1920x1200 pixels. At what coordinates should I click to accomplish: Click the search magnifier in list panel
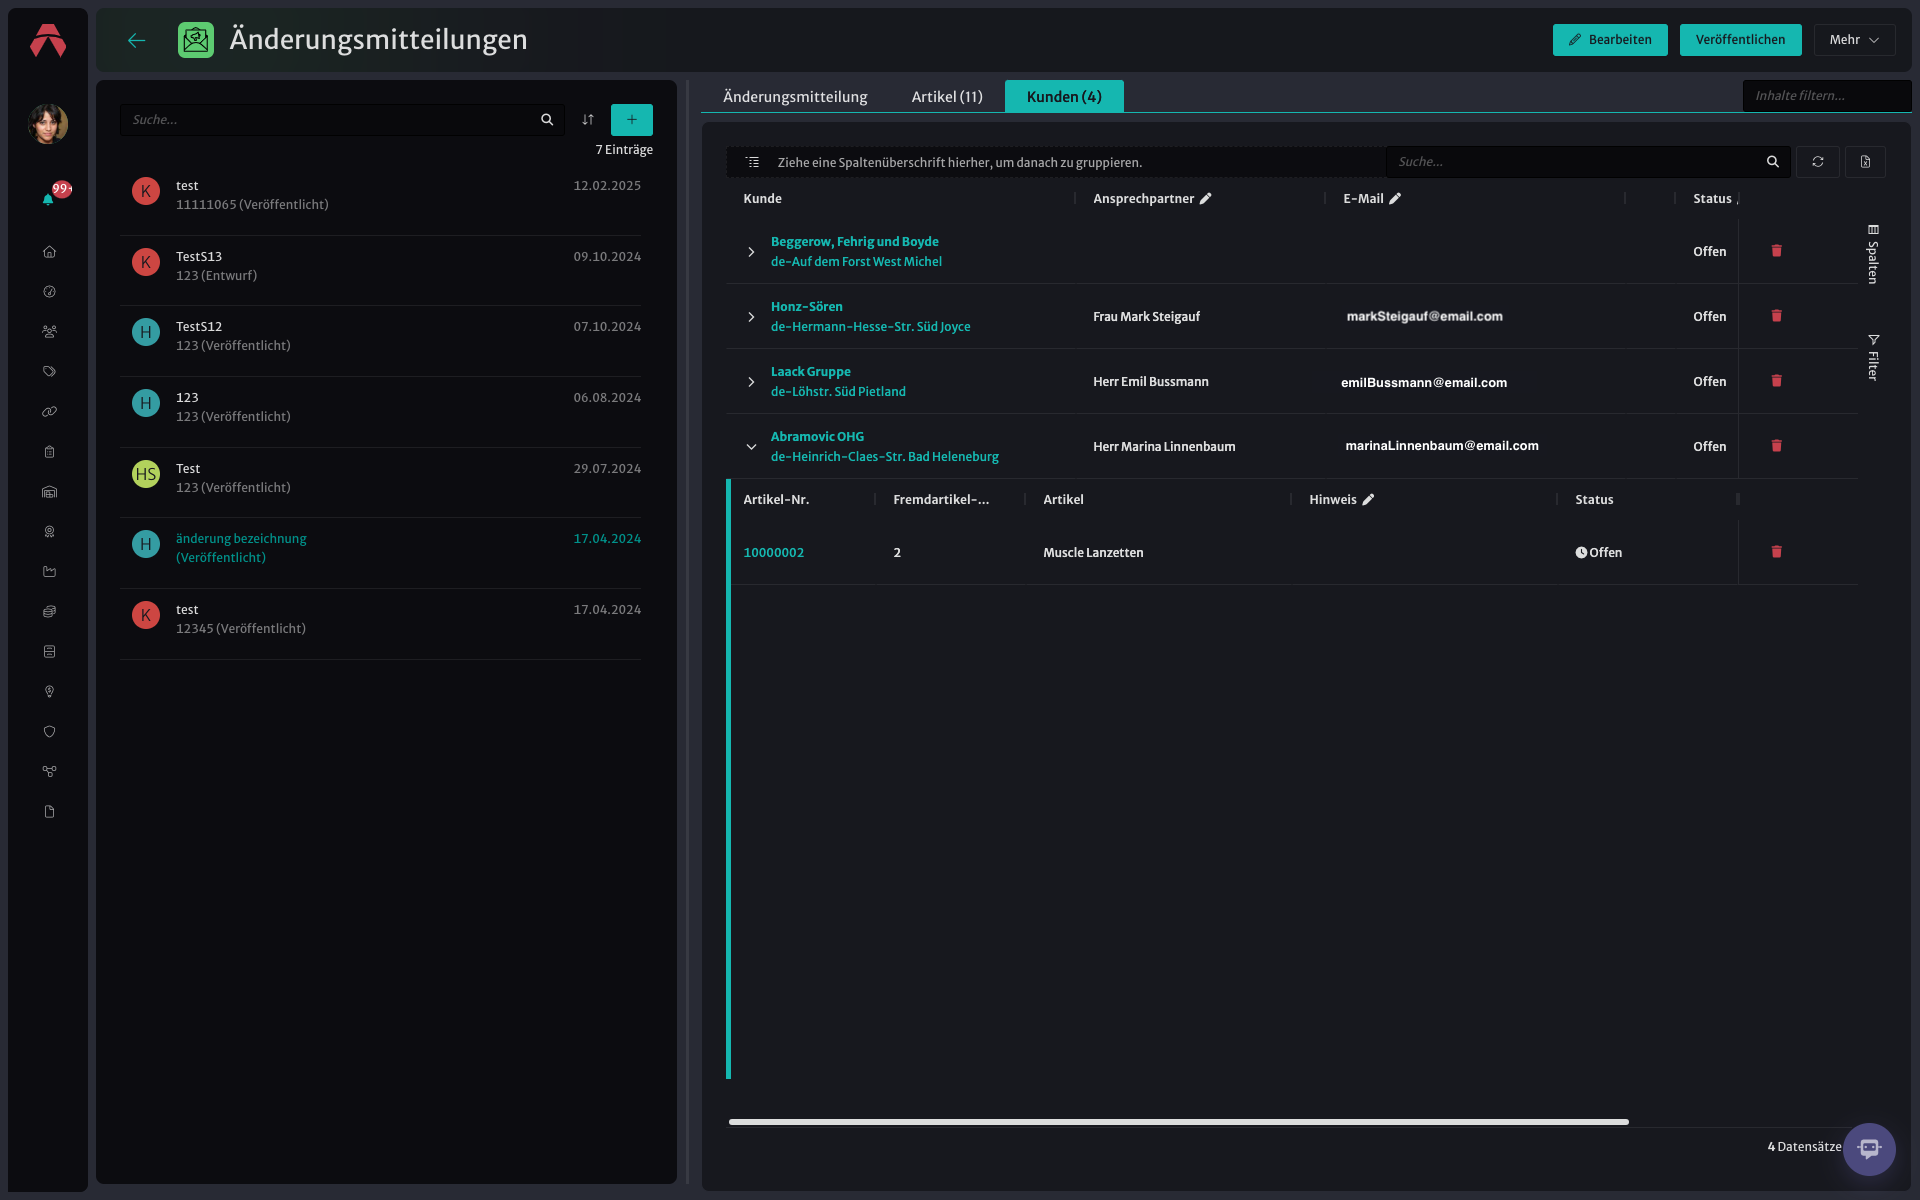pos(547,120)
